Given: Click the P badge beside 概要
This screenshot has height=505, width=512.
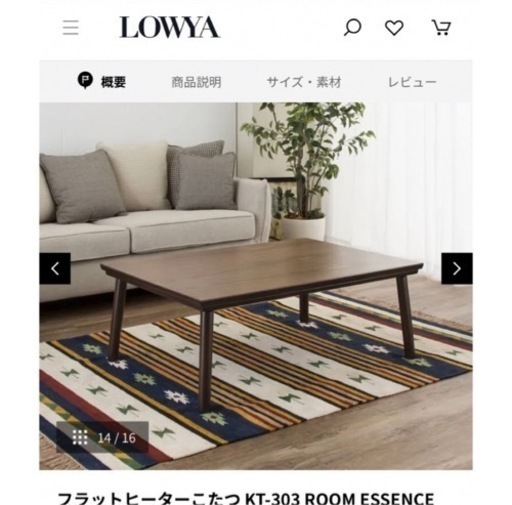Looking at the screenshot, I should click(85, 81).
